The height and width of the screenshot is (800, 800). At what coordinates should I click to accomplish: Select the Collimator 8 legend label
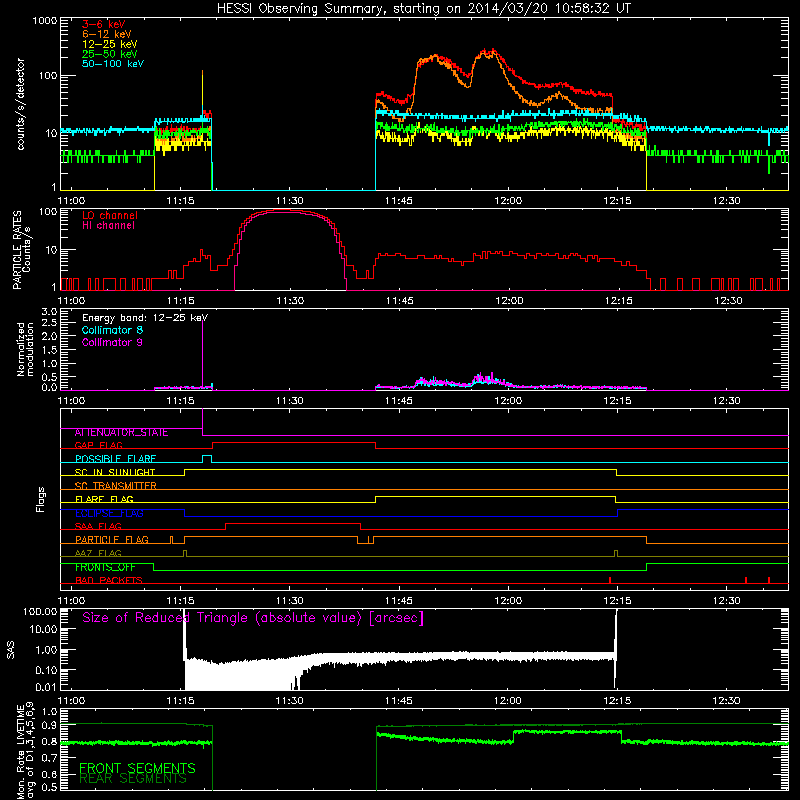(112, 330)
